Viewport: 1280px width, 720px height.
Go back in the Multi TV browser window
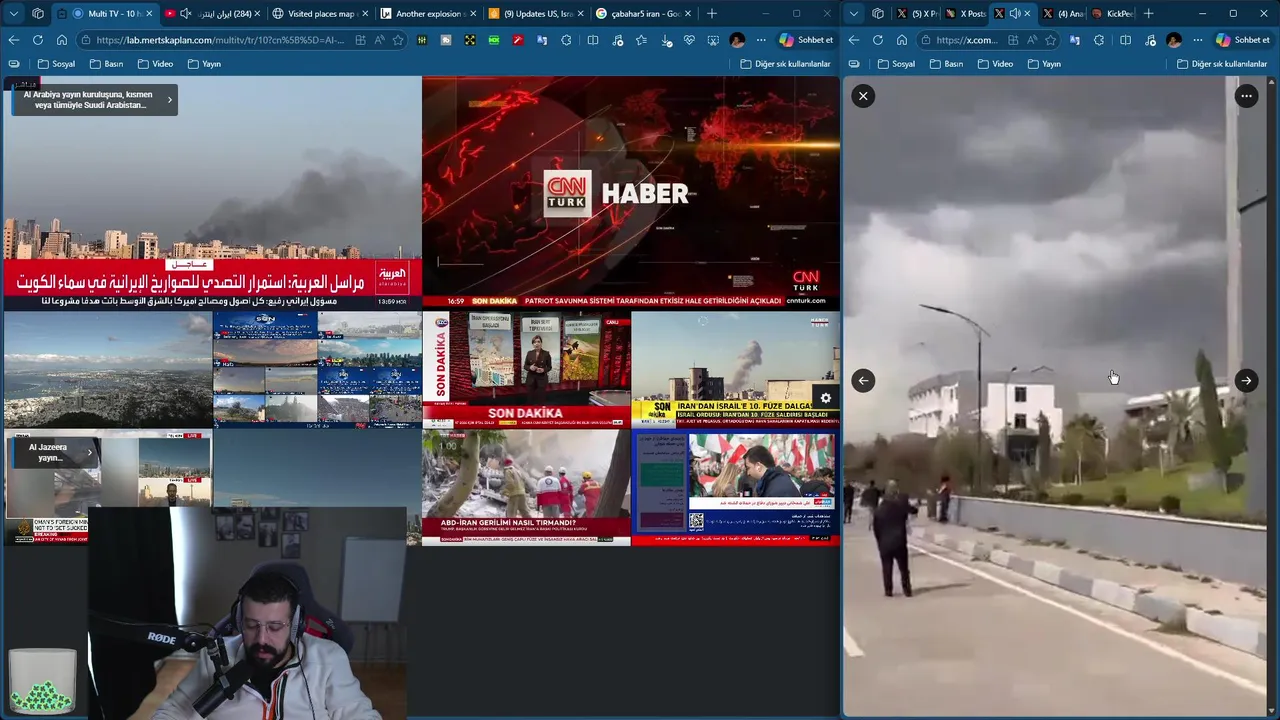point(13,40)
